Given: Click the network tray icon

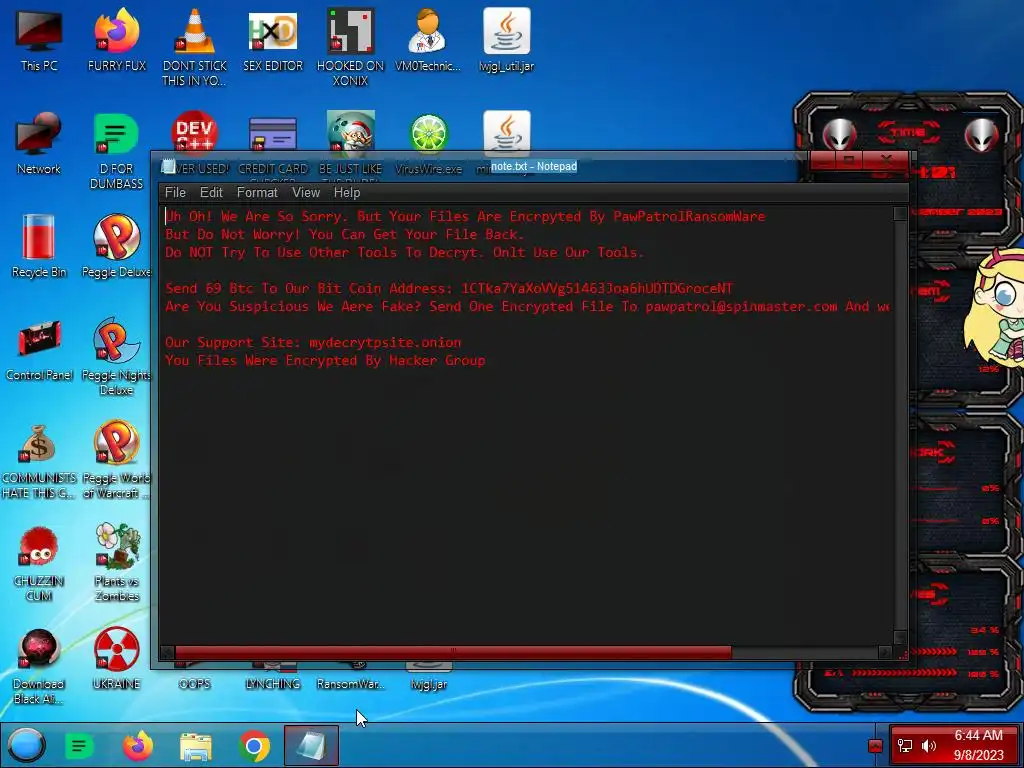Looking at the screenshot, I should [x=905, y=746].
